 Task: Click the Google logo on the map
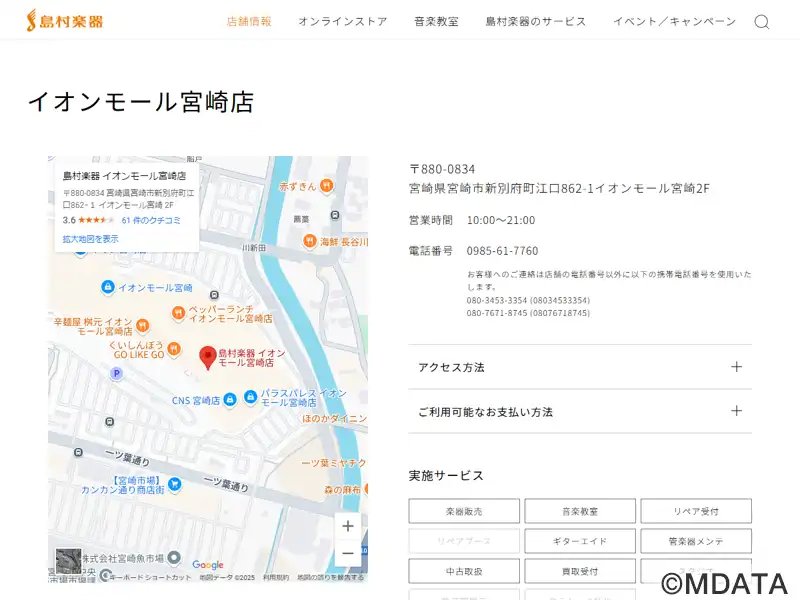pyautogui.click(x=208, y=565)
